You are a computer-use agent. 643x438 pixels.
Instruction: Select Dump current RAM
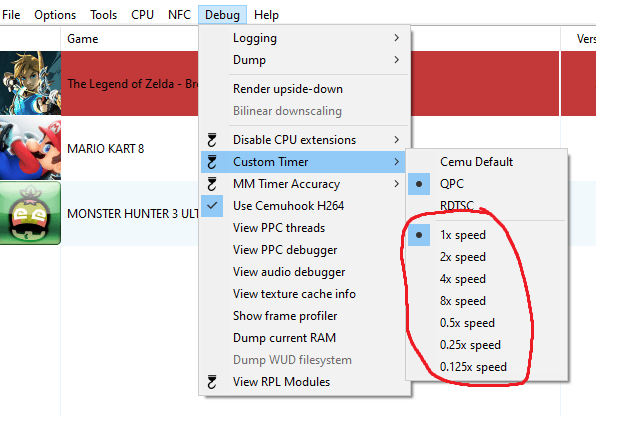tap(305, 338)
